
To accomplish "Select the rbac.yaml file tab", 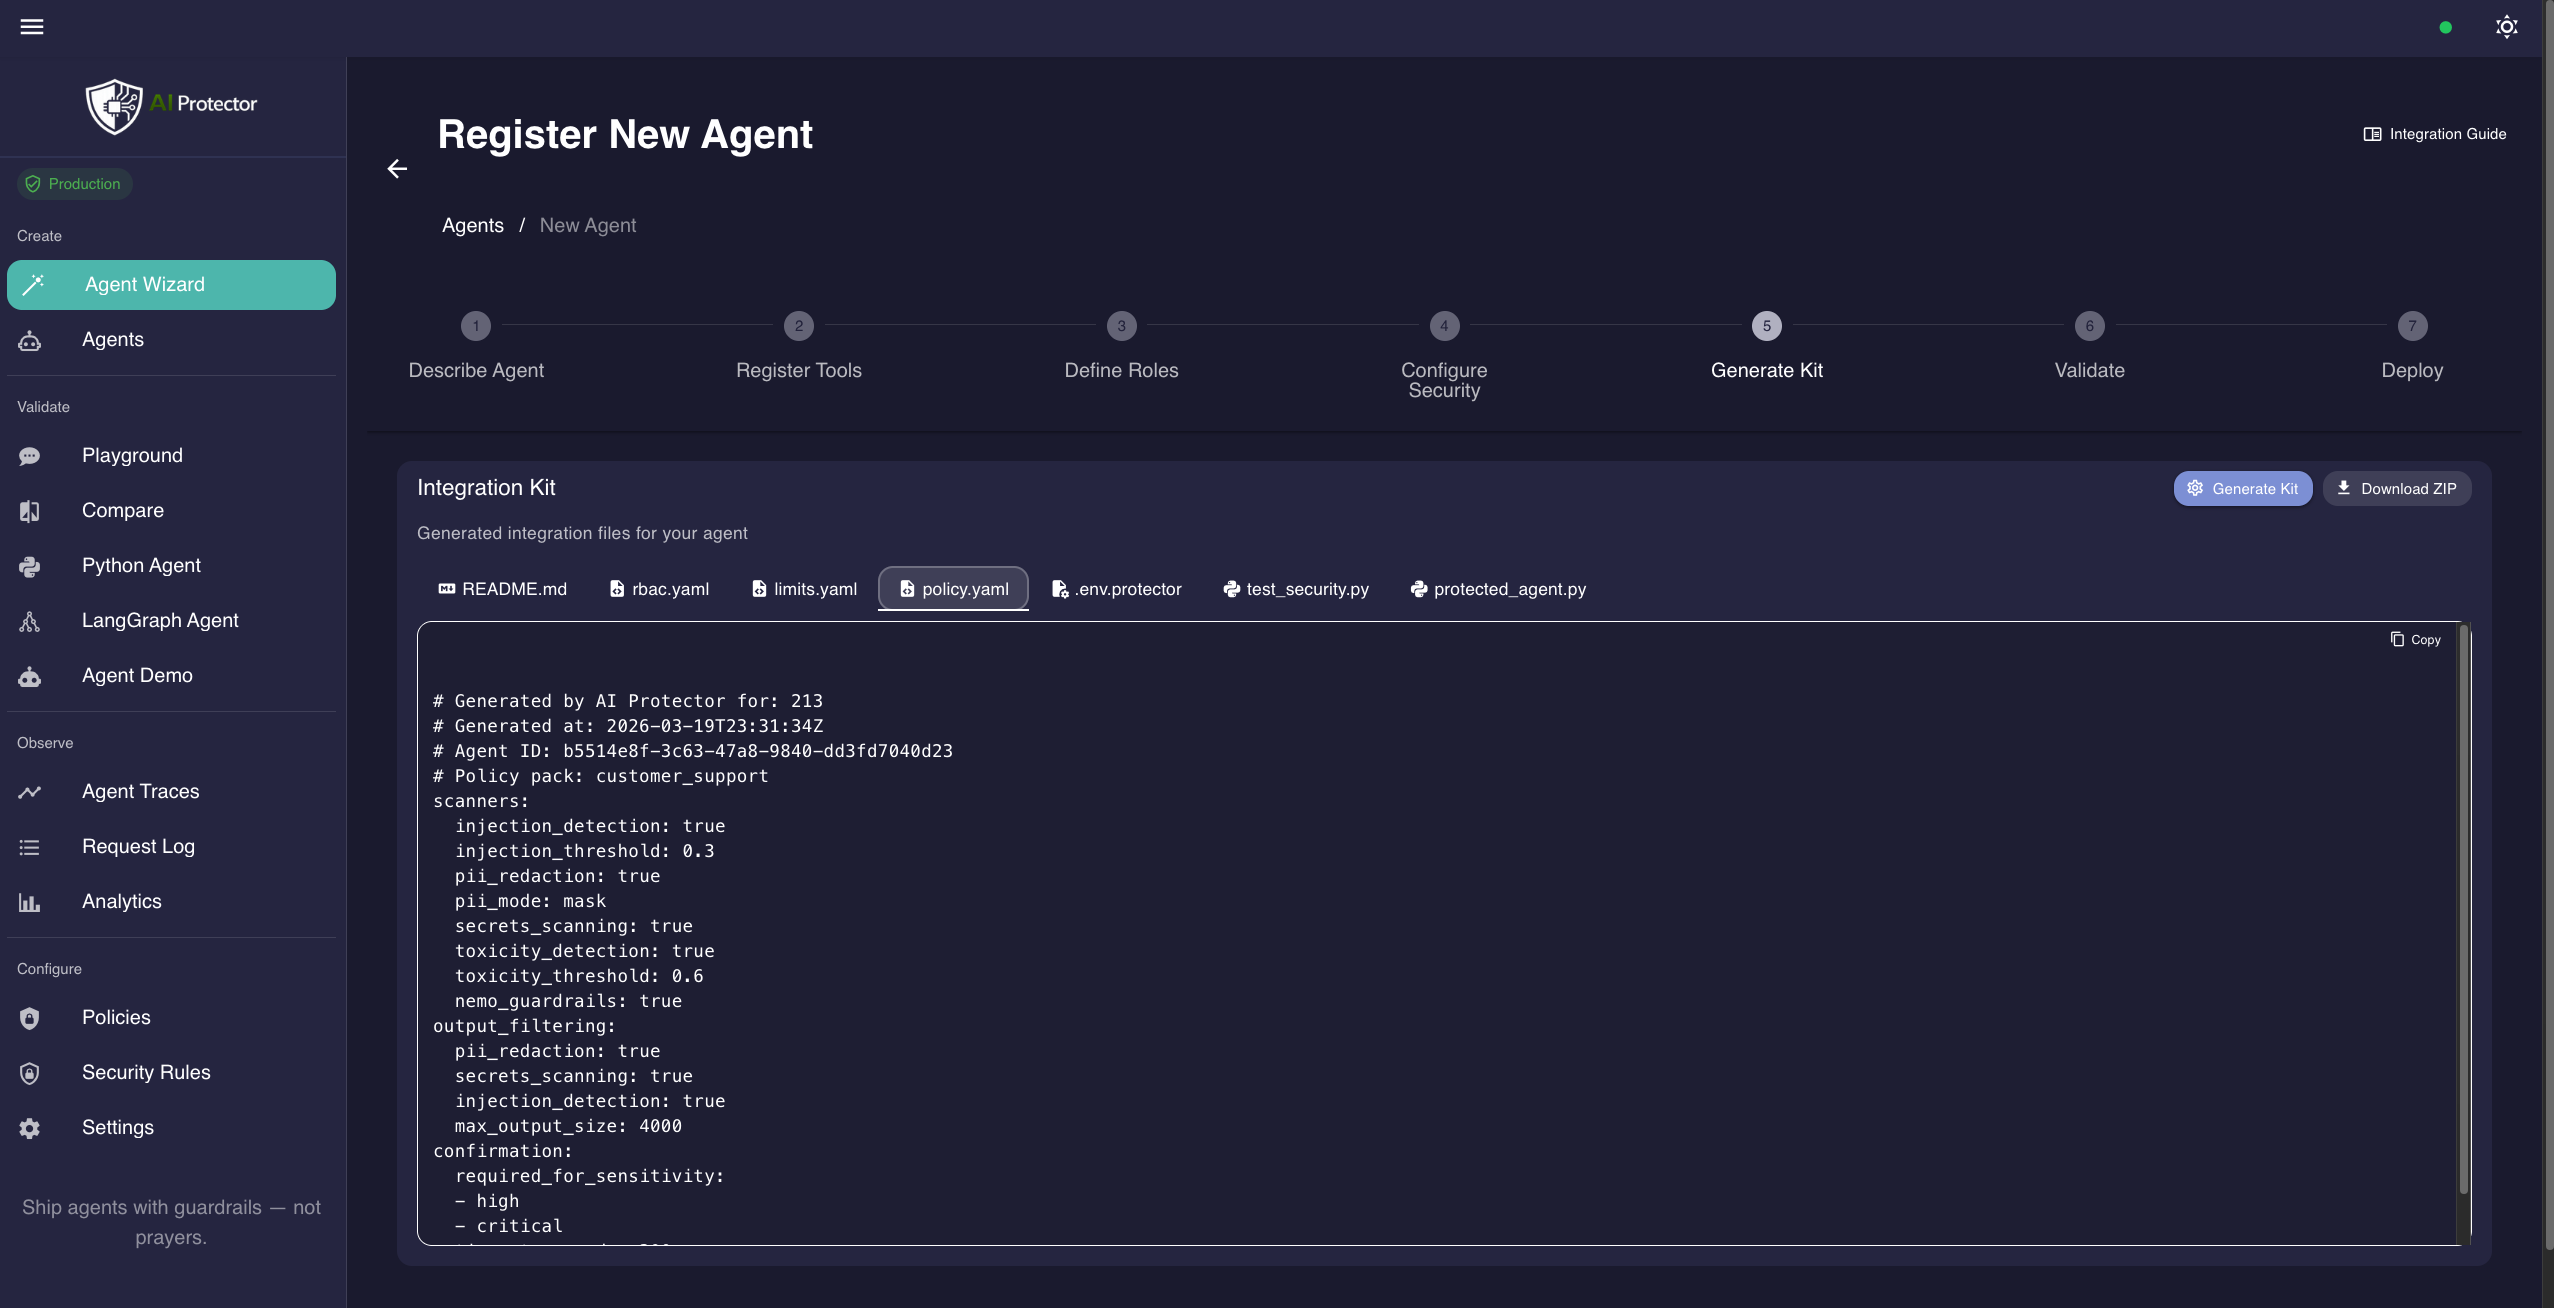I will pos(659,589).
